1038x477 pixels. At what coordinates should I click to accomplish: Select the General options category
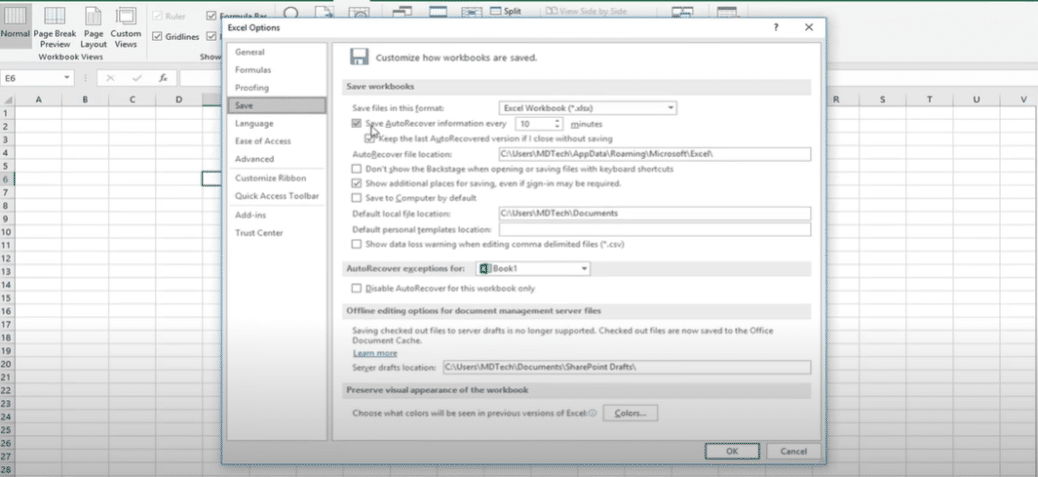click(x=276, y=52)
